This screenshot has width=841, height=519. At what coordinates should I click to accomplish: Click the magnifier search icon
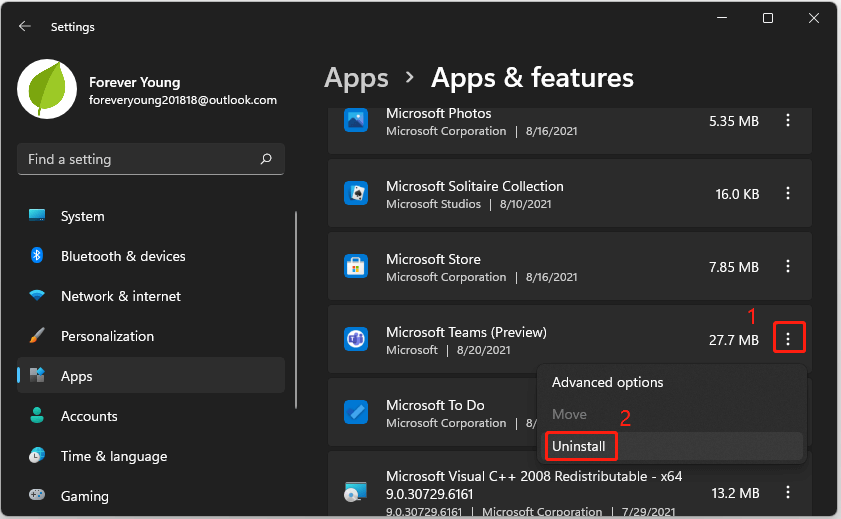pyautogui.click(x=266, y=159)
